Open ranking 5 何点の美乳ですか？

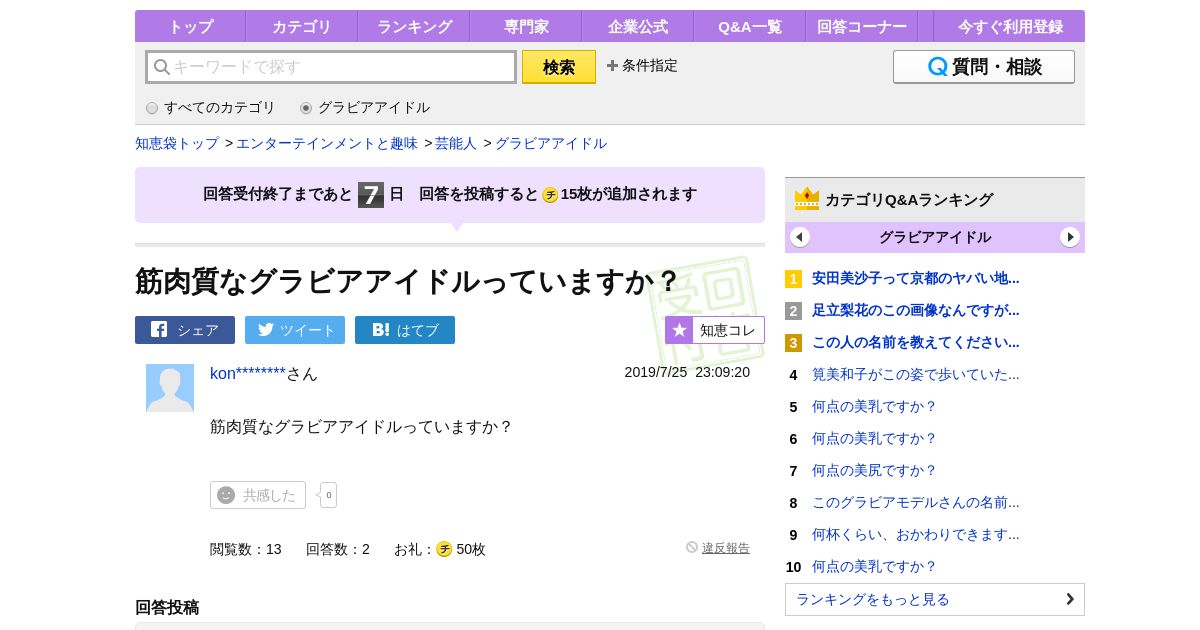point(875,407)
